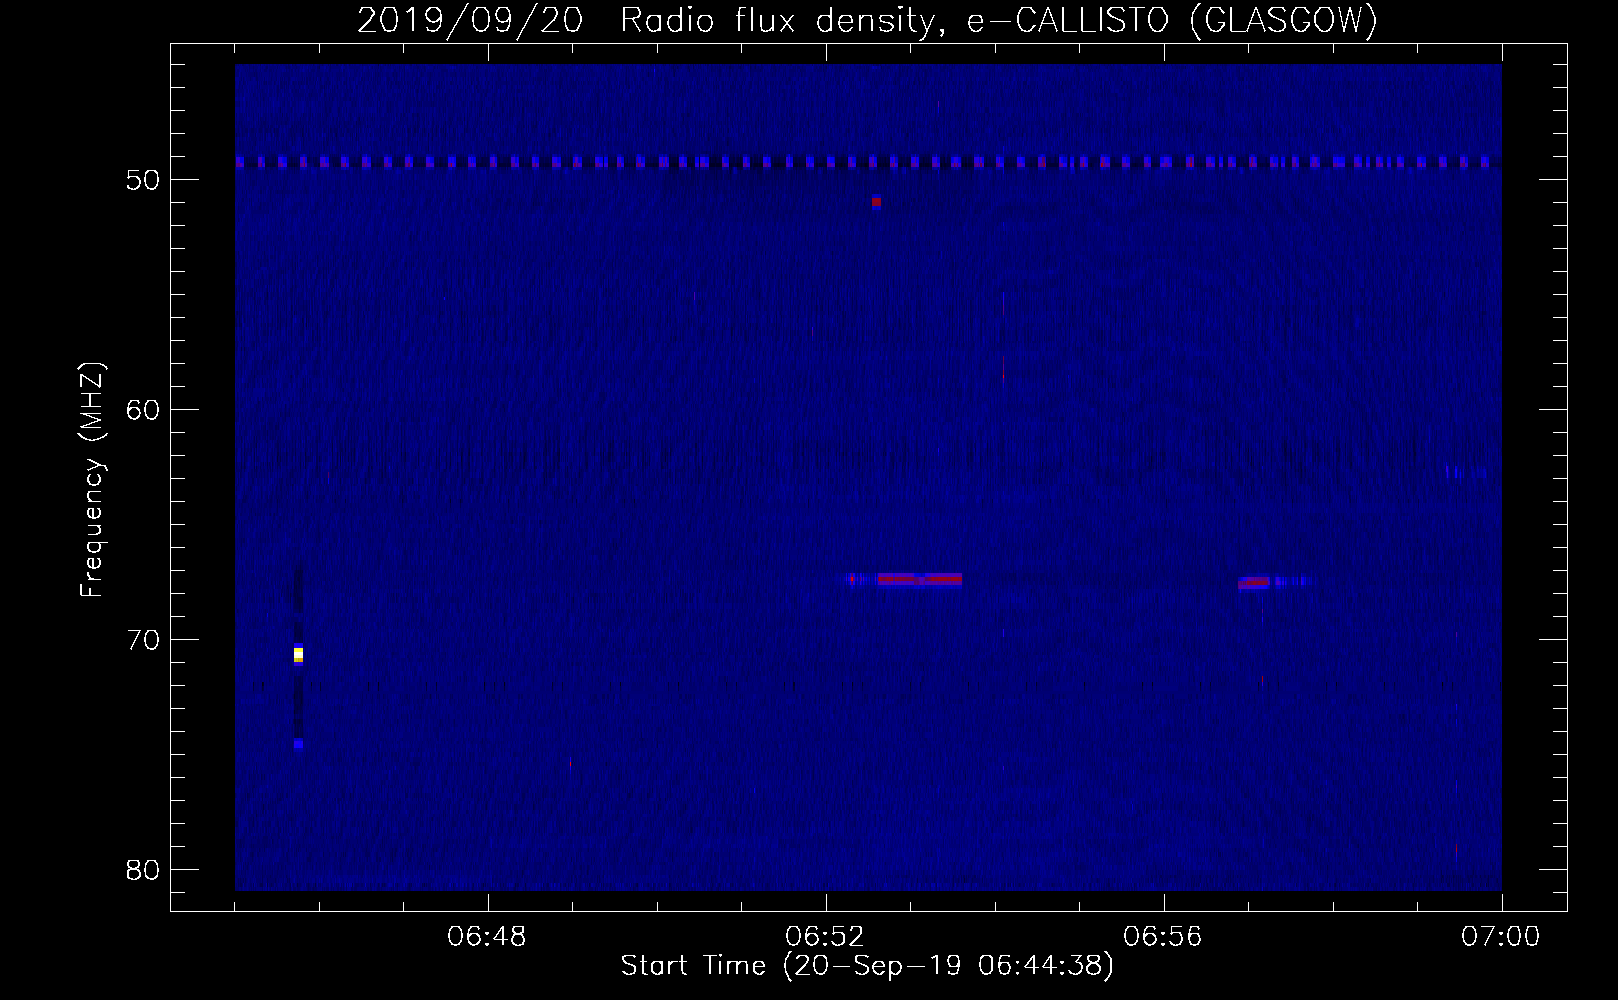
Task: Click the small red spot near 51 MHz
Action: point(876,202)
